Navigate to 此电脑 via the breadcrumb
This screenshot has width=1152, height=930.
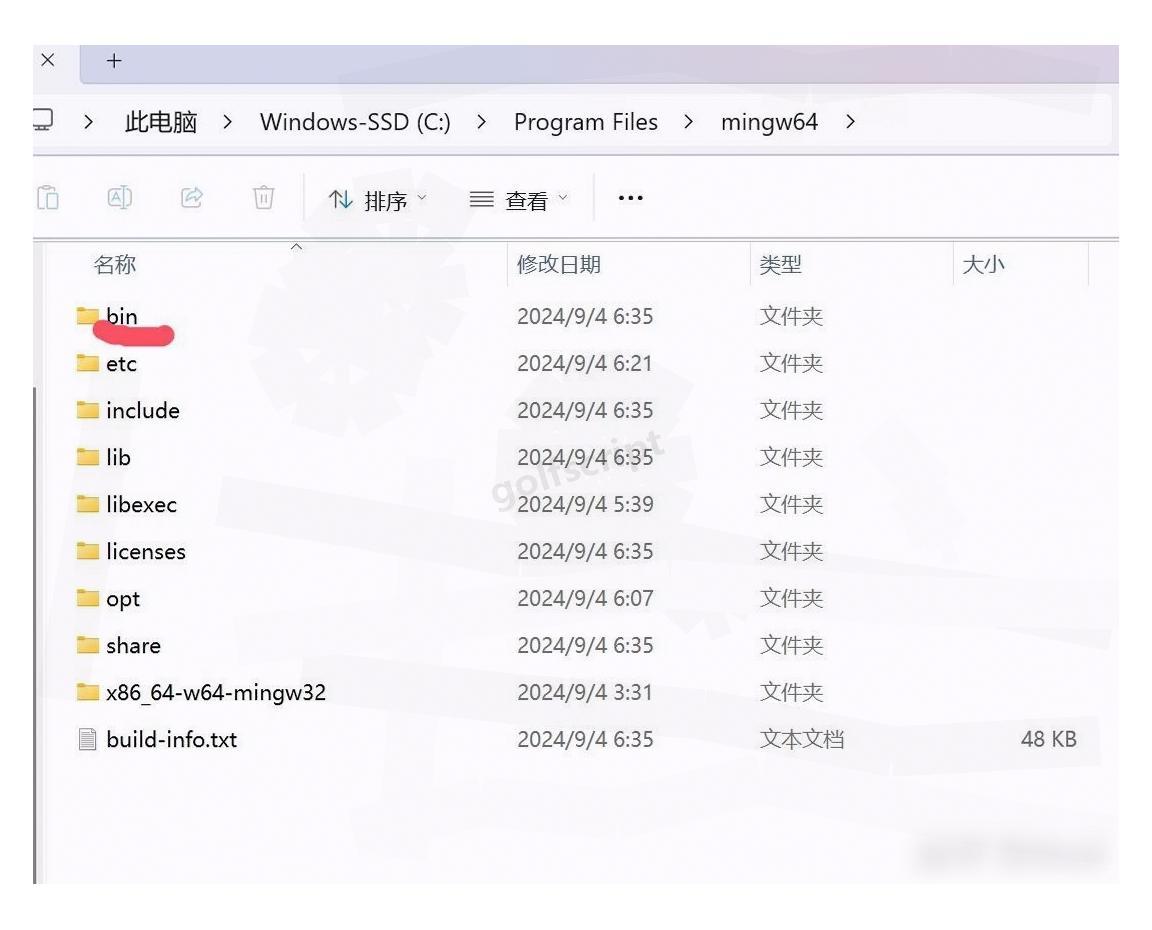click(x=158, y=122)
